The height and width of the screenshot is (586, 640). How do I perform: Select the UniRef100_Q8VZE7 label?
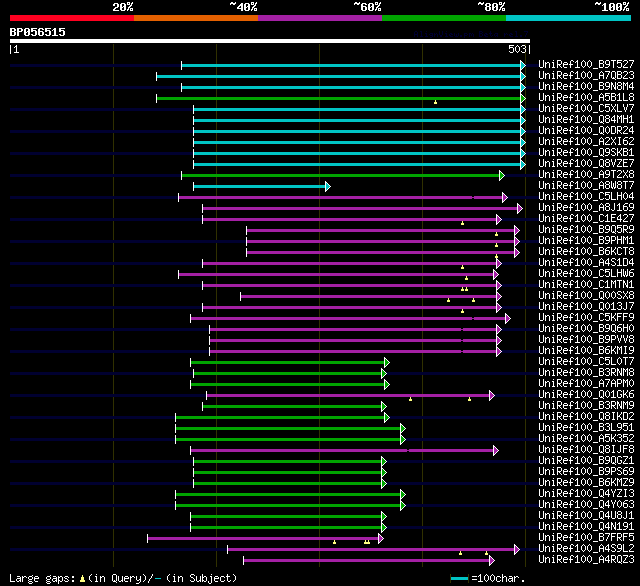(x=586, y=163)
